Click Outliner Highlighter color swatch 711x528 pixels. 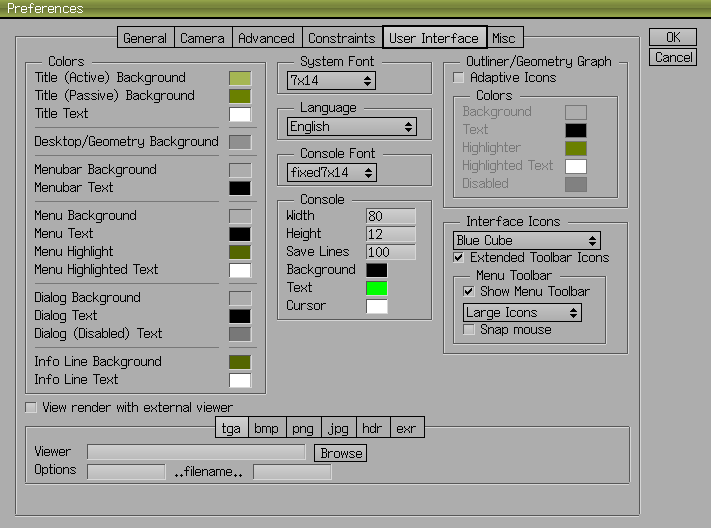tap(576, 148)
